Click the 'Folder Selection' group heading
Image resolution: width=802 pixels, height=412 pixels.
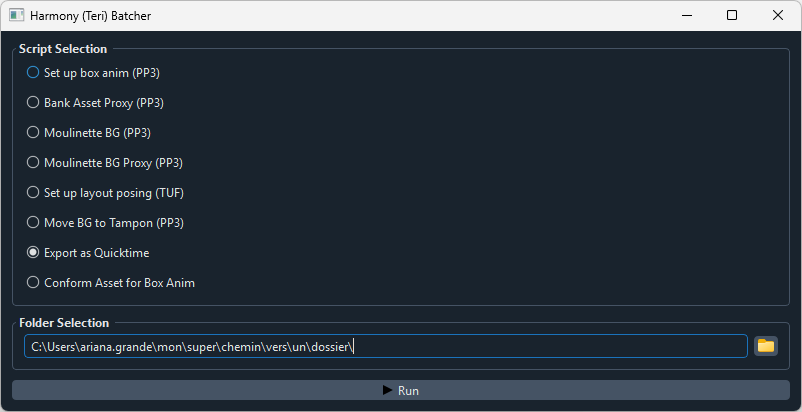(x=64, y=323)
